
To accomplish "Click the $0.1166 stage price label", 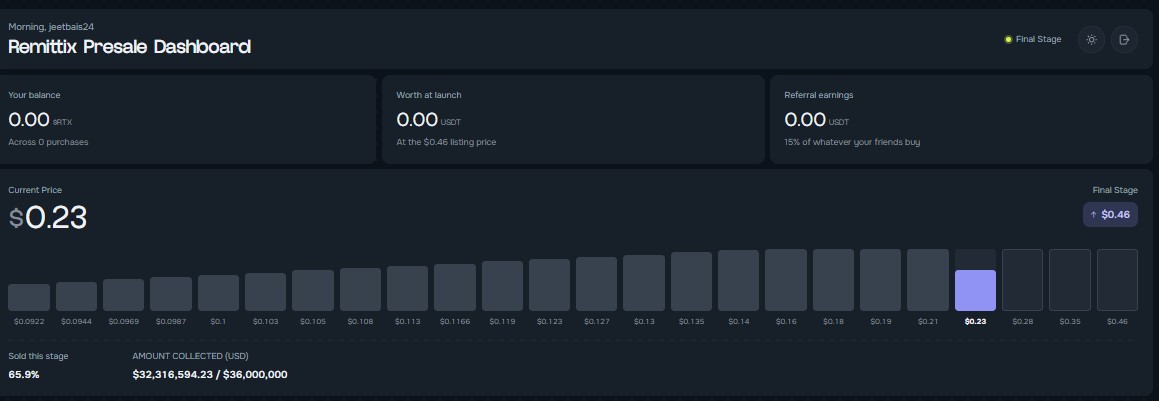I will click(455, 321).
